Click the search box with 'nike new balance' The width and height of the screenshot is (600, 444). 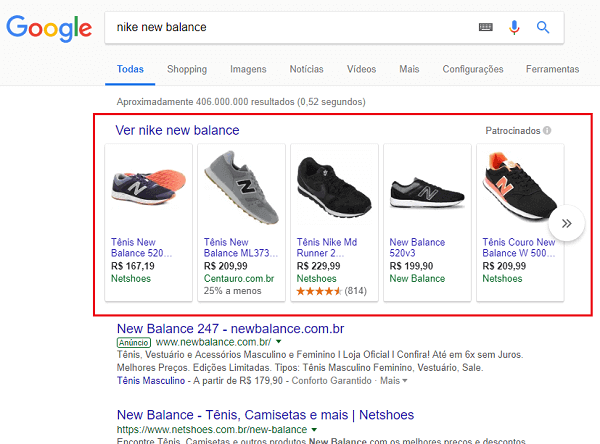tap(290, 28)
